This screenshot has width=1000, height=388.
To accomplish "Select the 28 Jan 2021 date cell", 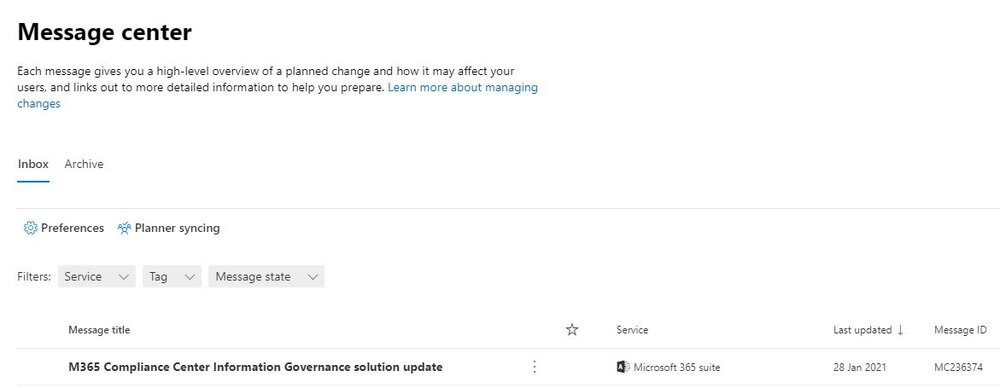I will tap(859, 368).
